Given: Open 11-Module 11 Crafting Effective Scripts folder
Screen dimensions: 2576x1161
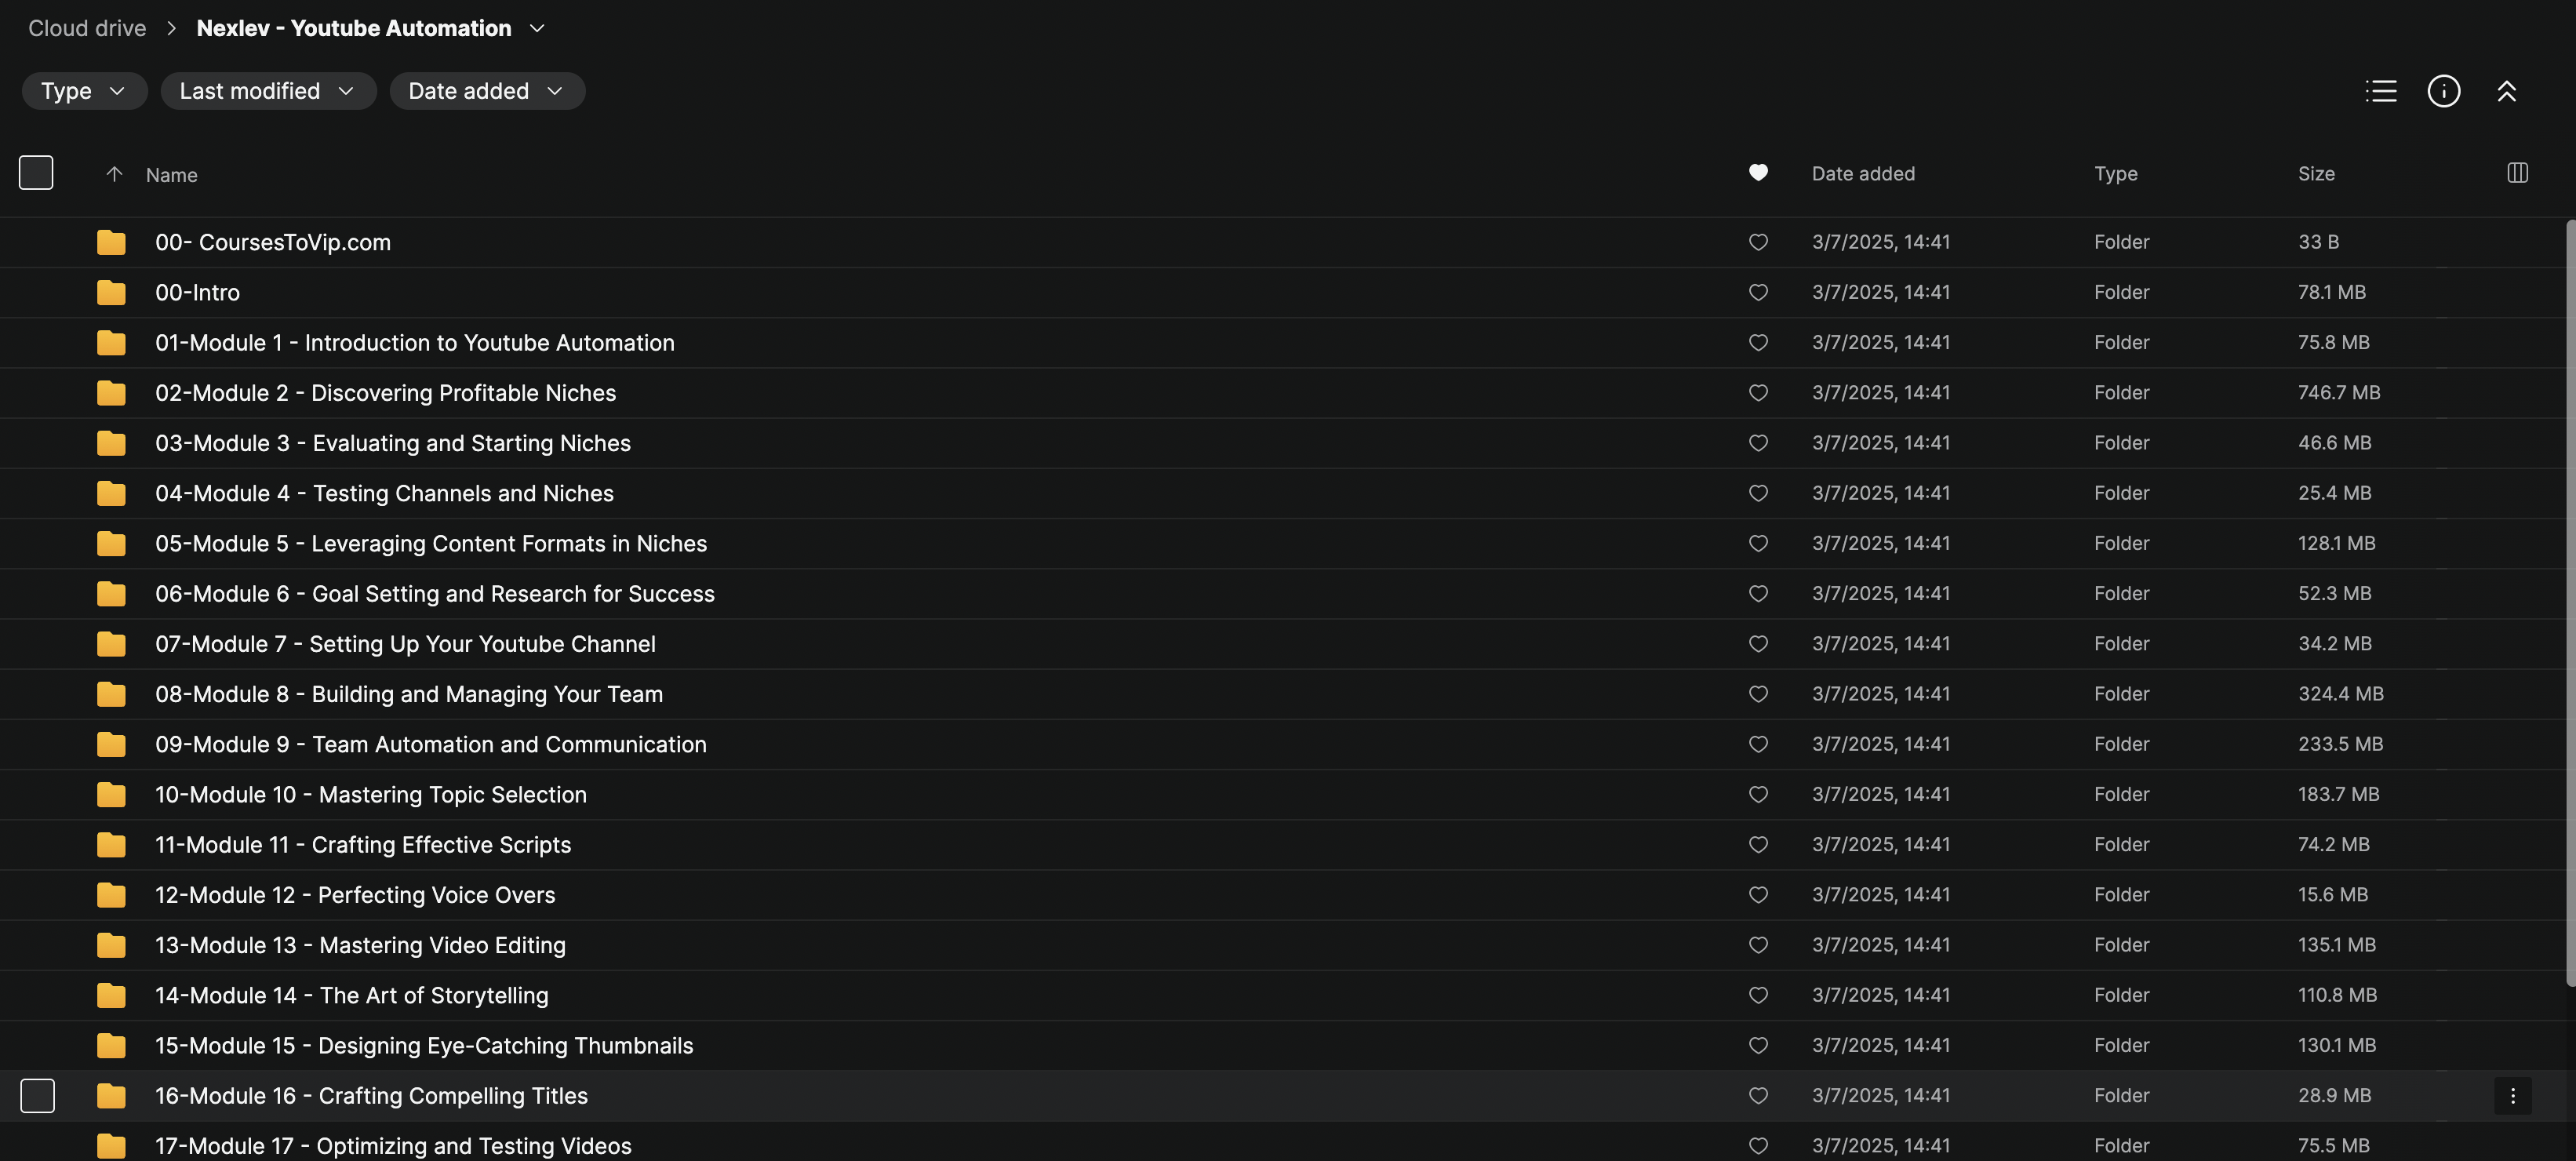Looking at the screenshot, I should click(363, 845).
